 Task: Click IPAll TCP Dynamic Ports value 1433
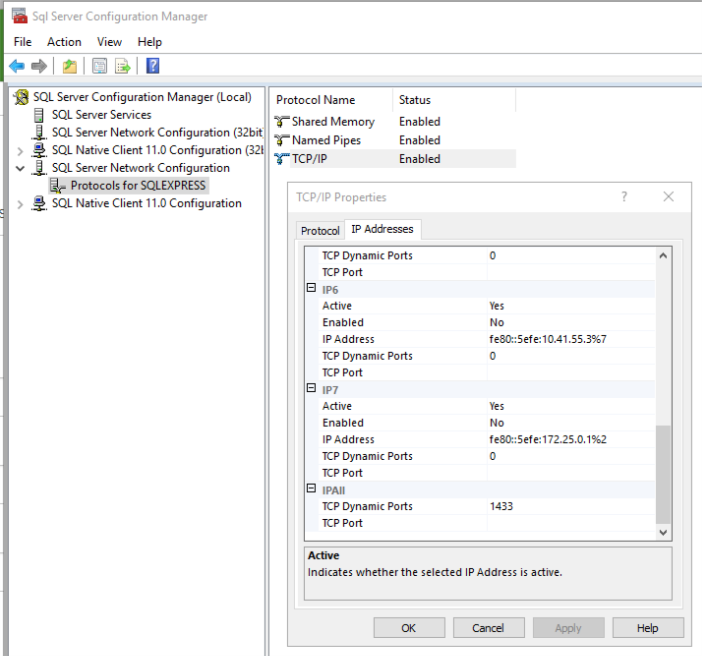coord(571,506)
